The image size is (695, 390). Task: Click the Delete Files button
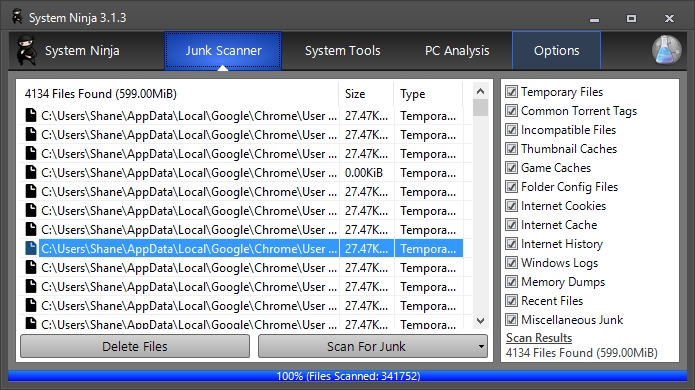point(135,346)
